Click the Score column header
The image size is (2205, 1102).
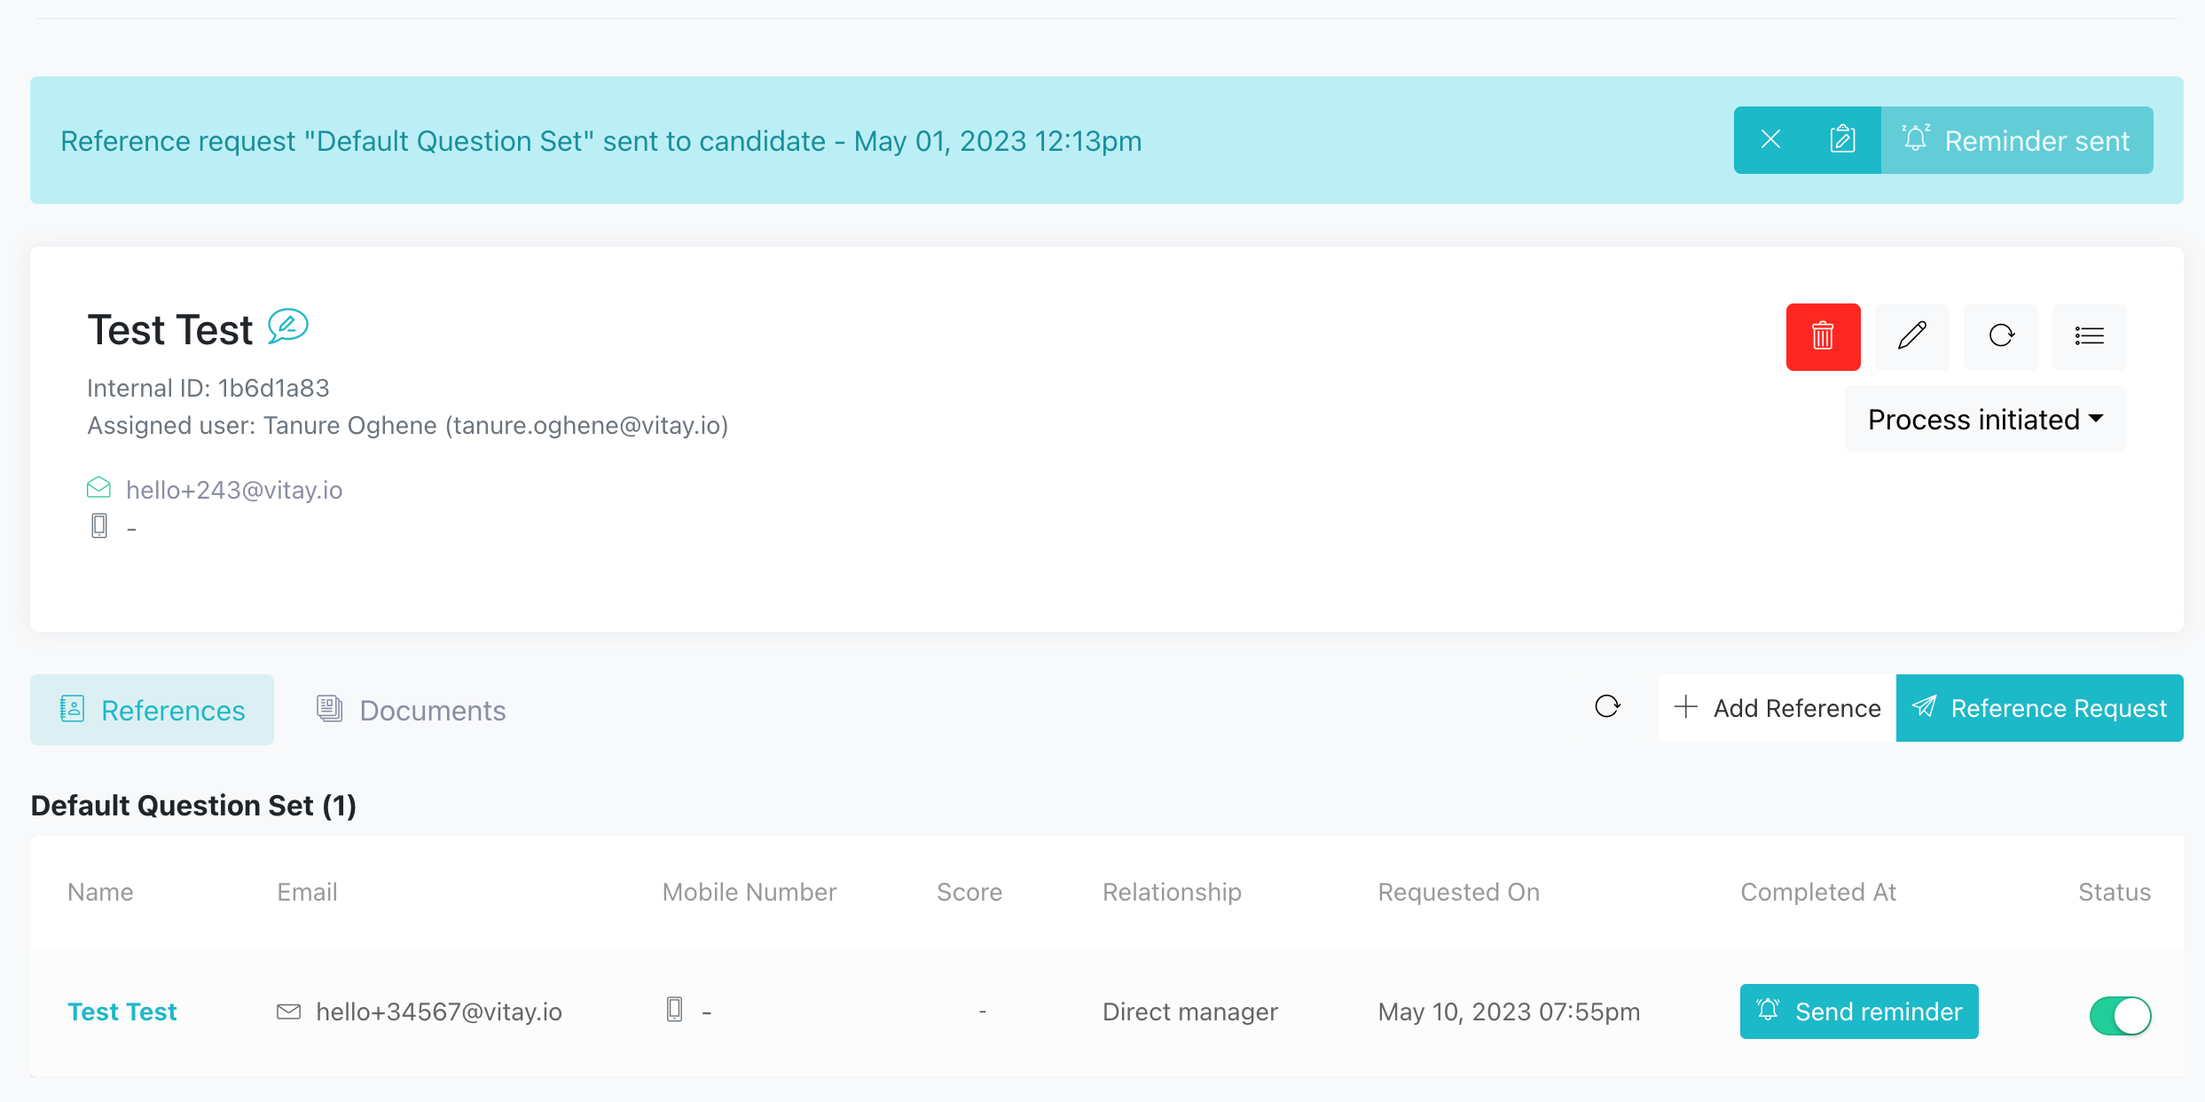969,892
